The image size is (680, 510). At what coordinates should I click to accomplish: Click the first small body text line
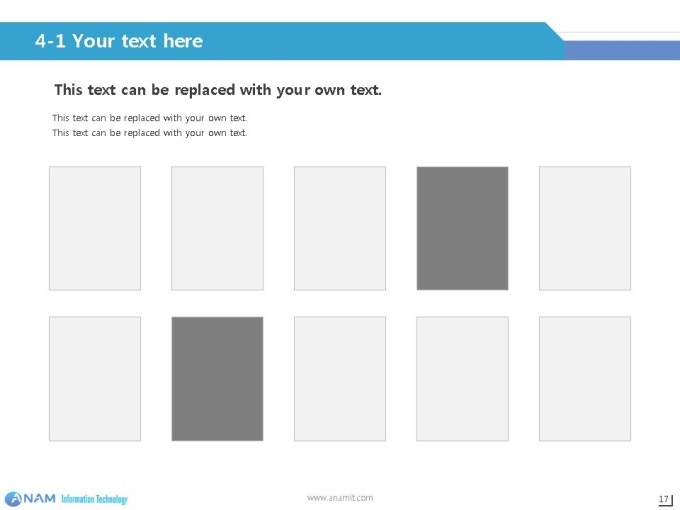point(150,118)
